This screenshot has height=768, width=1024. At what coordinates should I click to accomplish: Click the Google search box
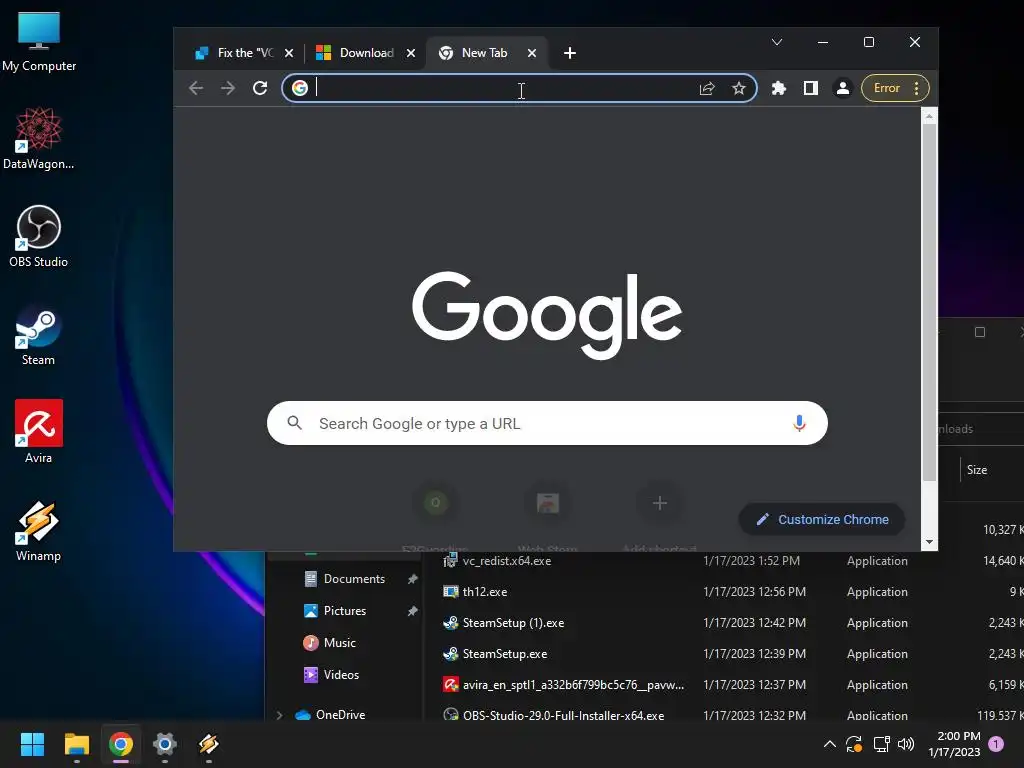coord(547,423)
